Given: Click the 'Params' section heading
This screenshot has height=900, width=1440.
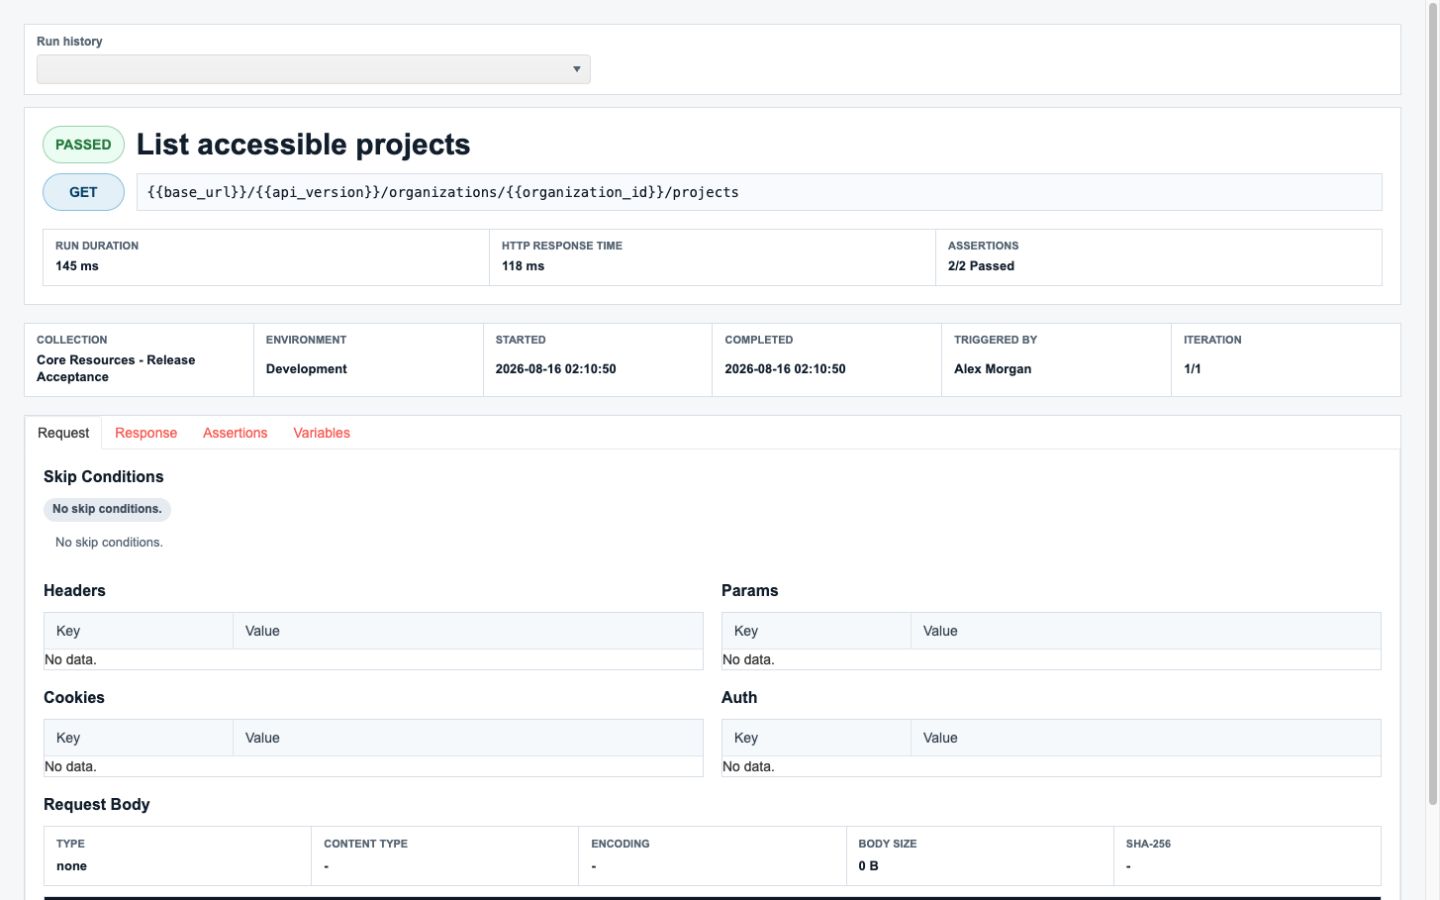Looking at the screenshot, I should 749,591.
